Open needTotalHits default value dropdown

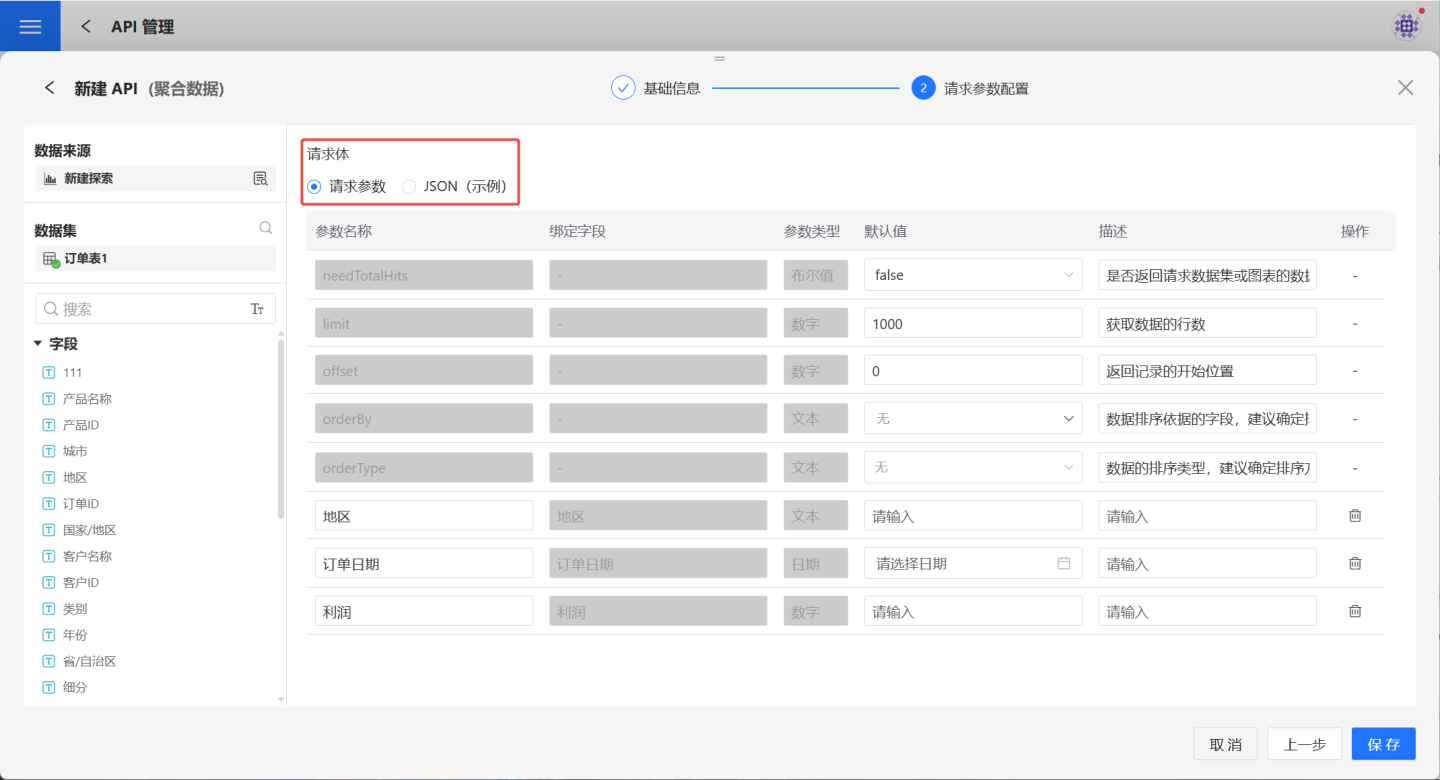coord(972,275)
